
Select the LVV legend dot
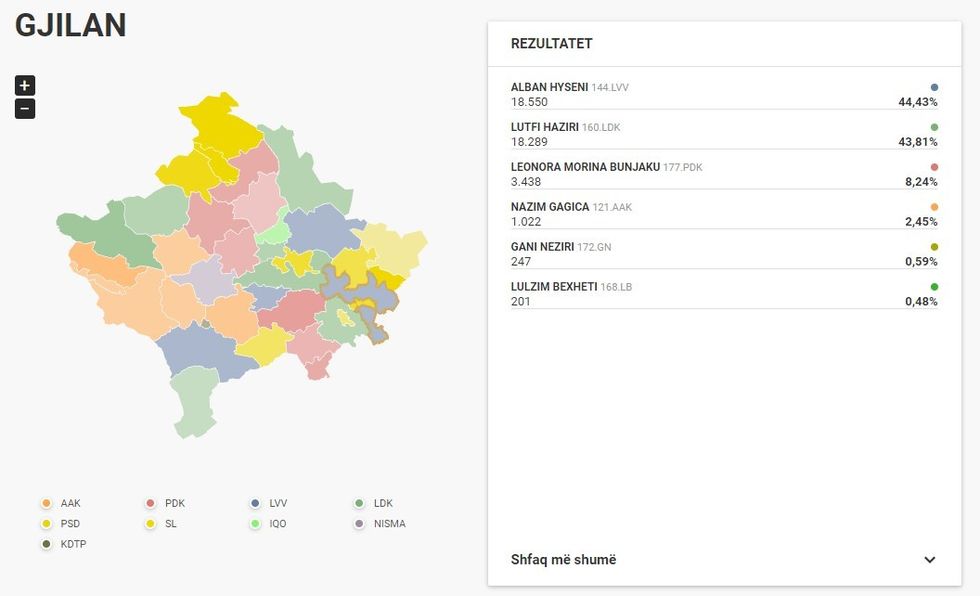pos(256,503)
